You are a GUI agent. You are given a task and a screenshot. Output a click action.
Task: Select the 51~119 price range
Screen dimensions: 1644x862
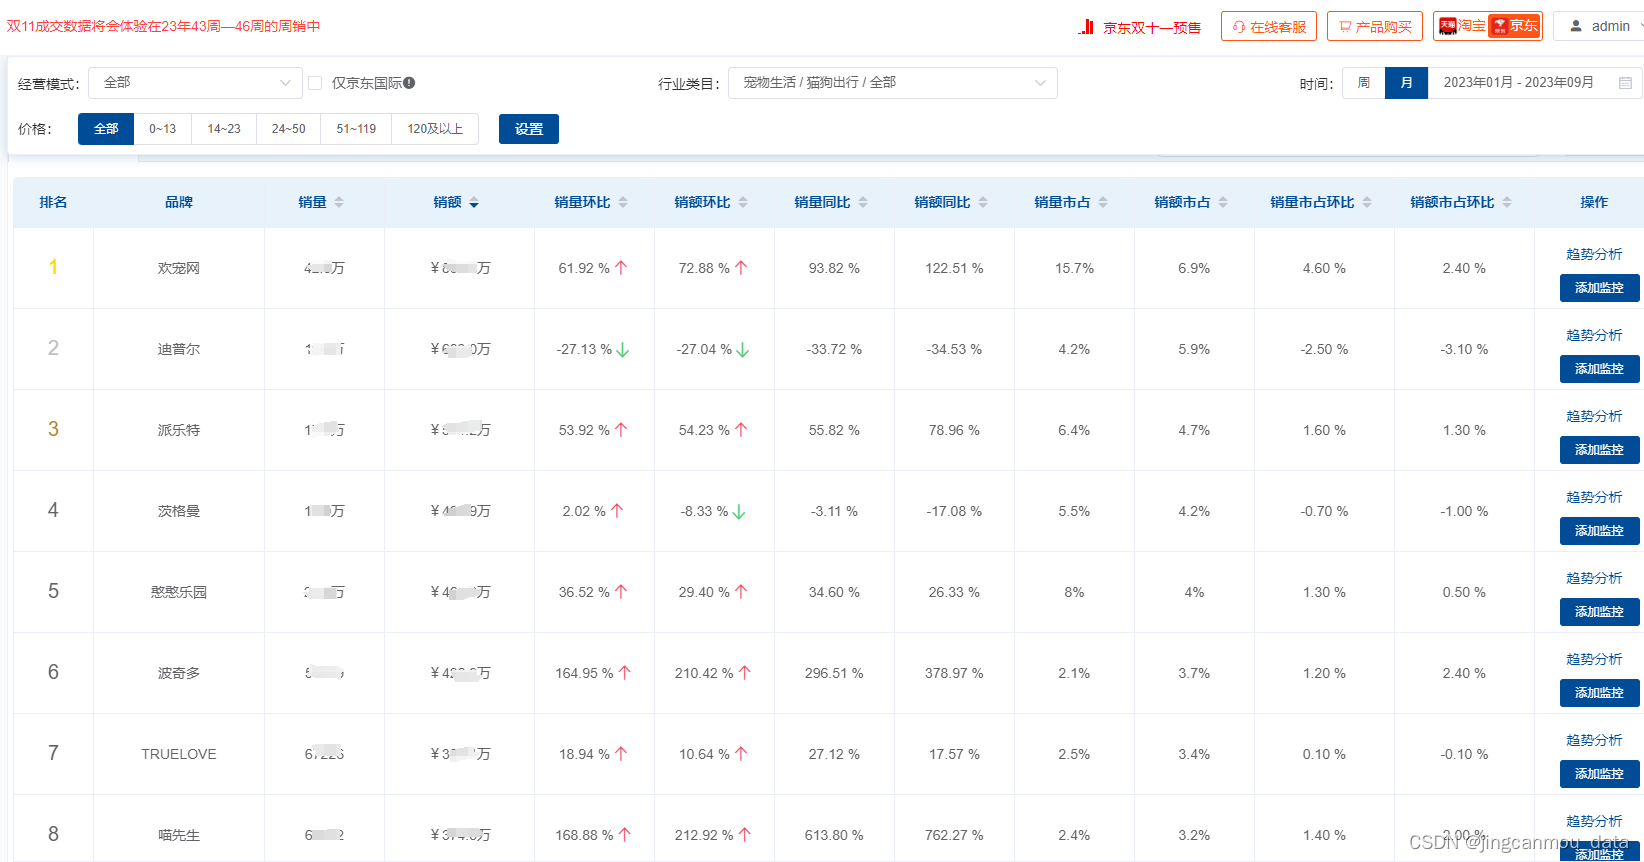[x=356, y=129]
